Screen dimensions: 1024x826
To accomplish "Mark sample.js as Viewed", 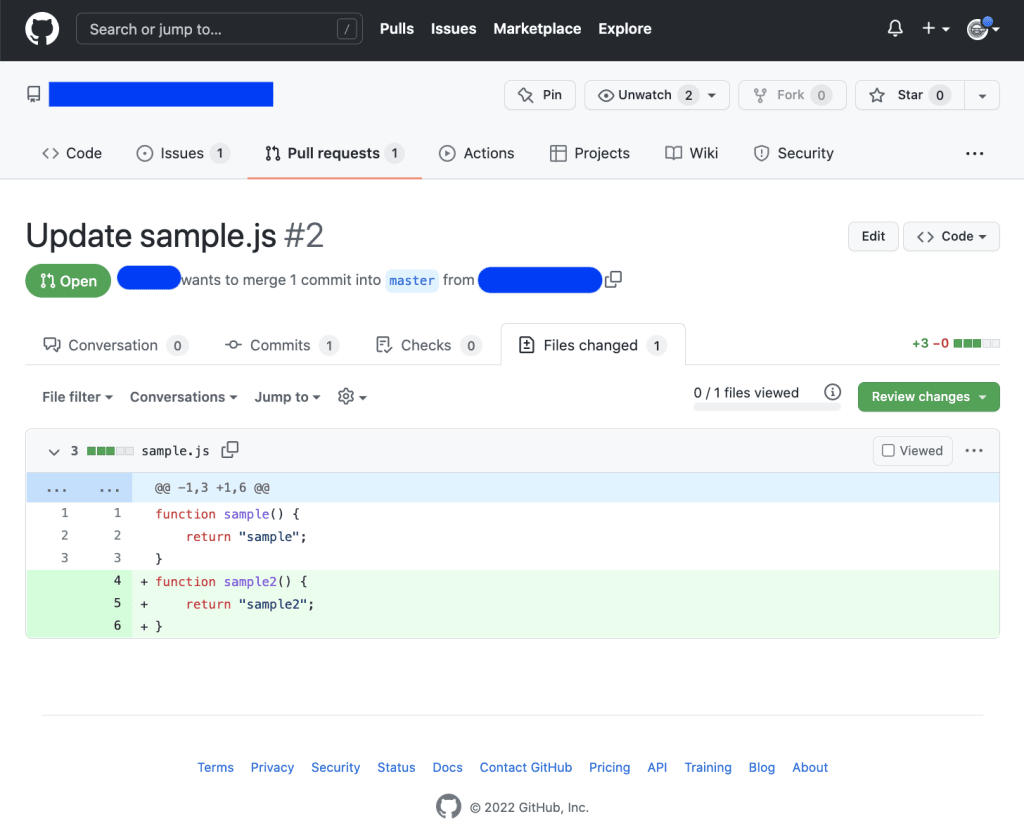I will click(912, 451).
